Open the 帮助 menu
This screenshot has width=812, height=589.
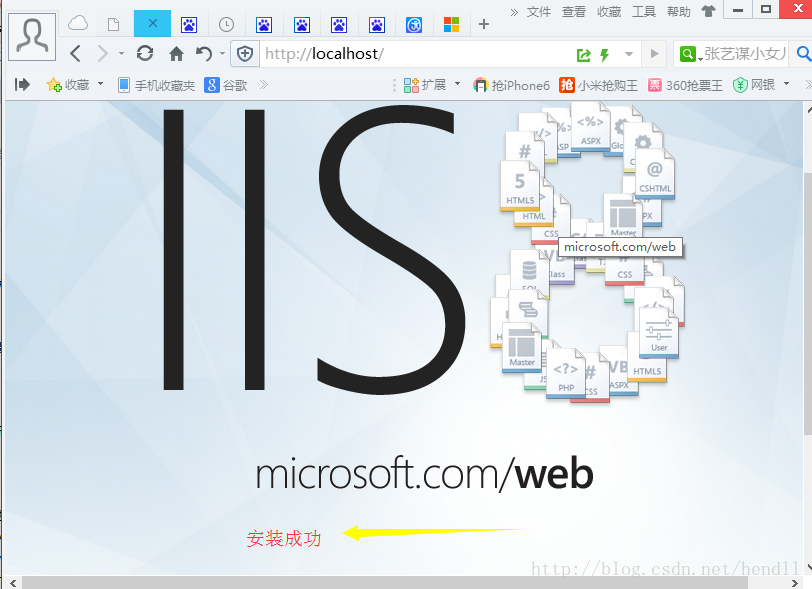679,11
